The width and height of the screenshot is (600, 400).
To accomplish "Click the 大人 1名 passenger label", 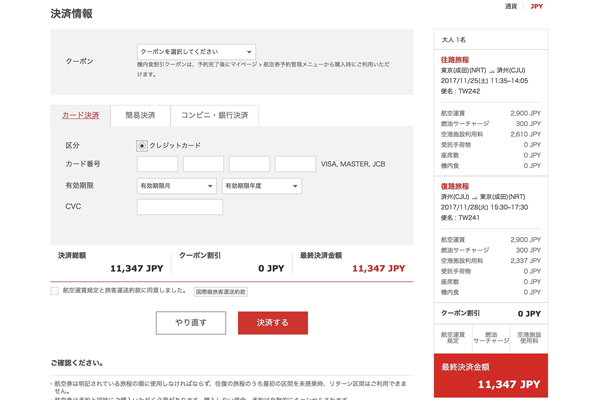I will (x=454, y=39).
